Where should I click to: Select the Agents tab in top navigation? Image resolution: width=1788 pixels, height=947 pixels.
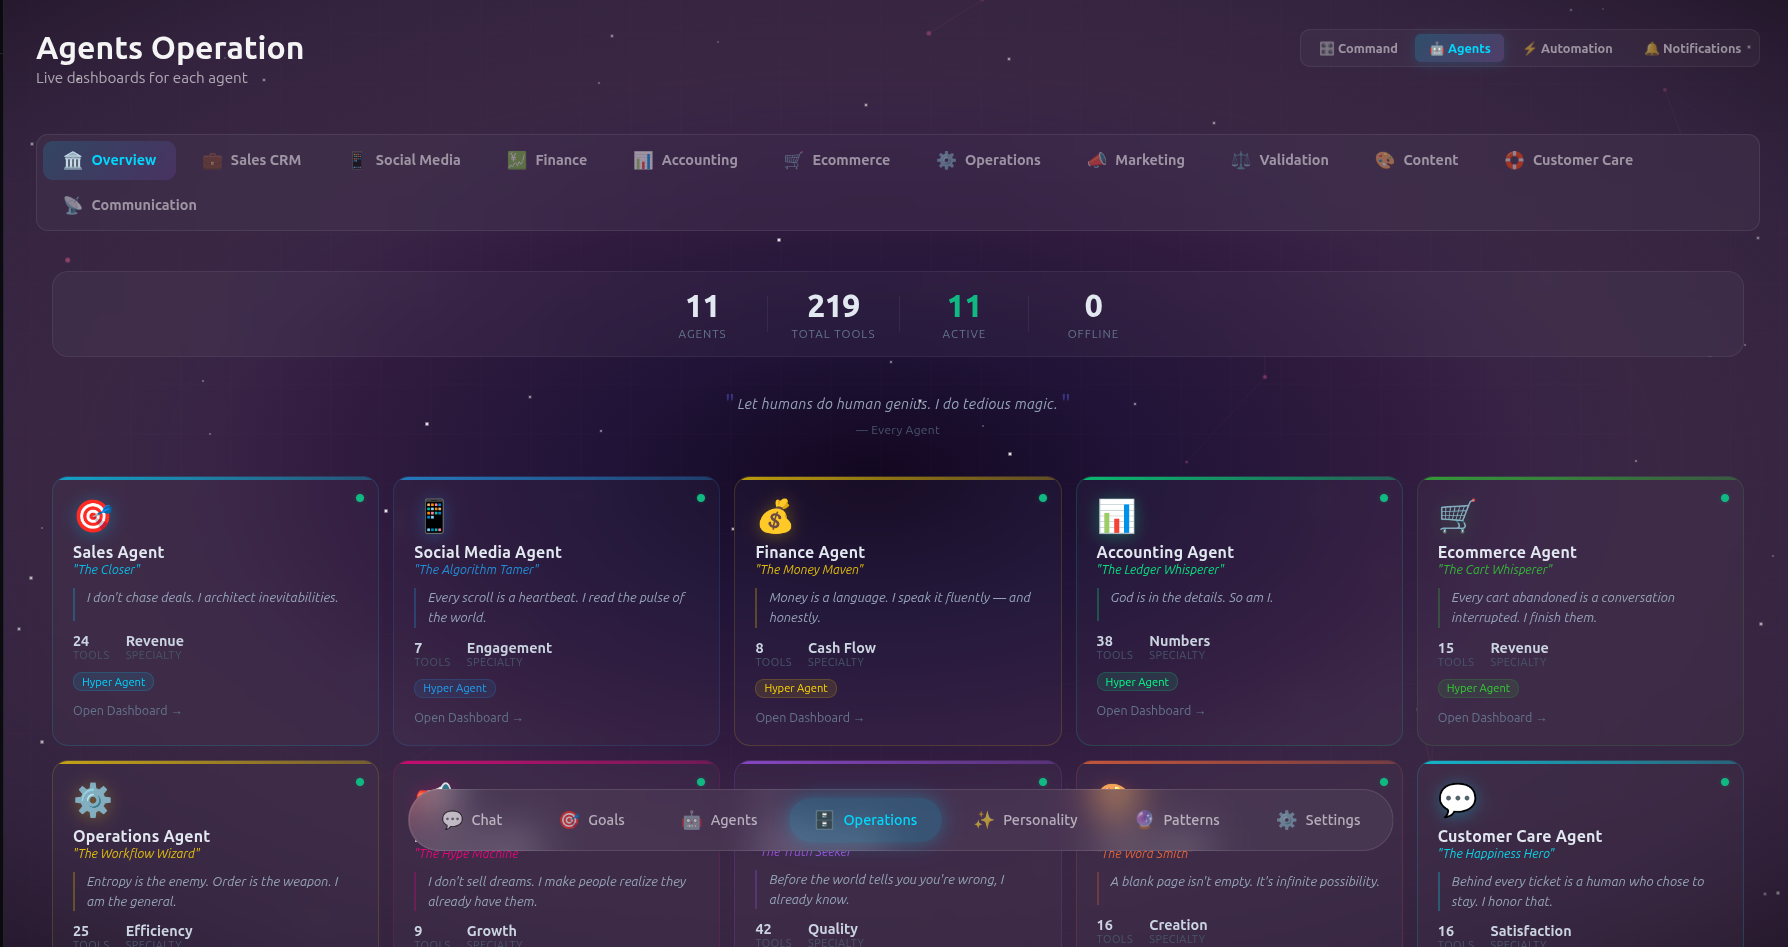[1459, 48]
